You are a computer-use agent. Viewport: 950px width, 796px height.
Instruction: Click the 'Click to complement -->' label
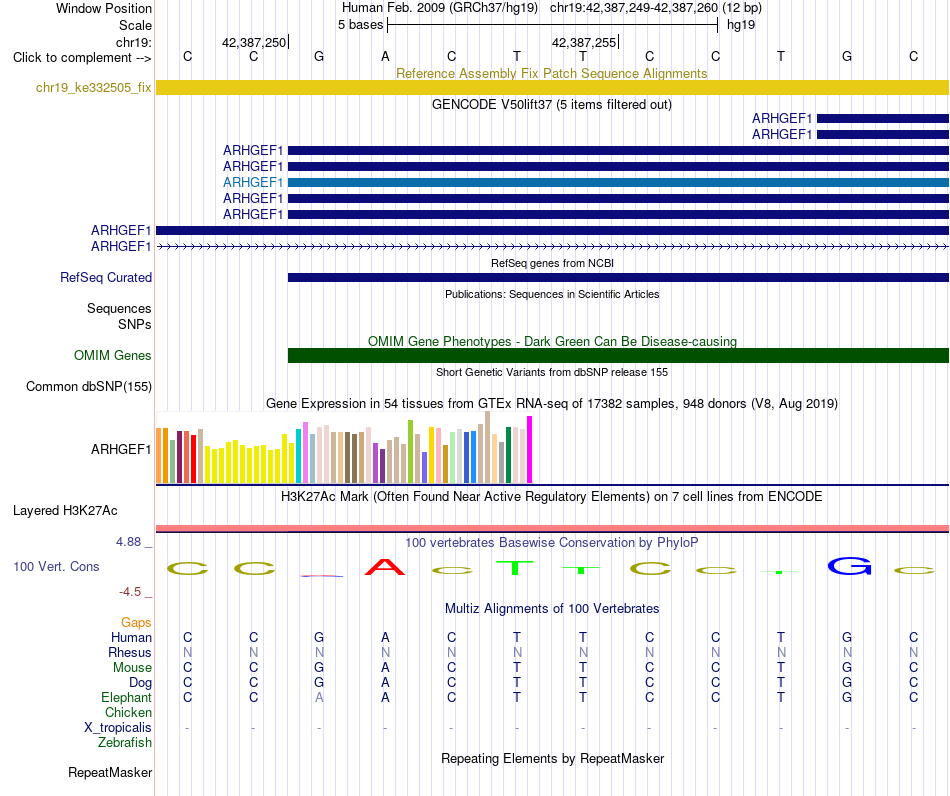82,58
